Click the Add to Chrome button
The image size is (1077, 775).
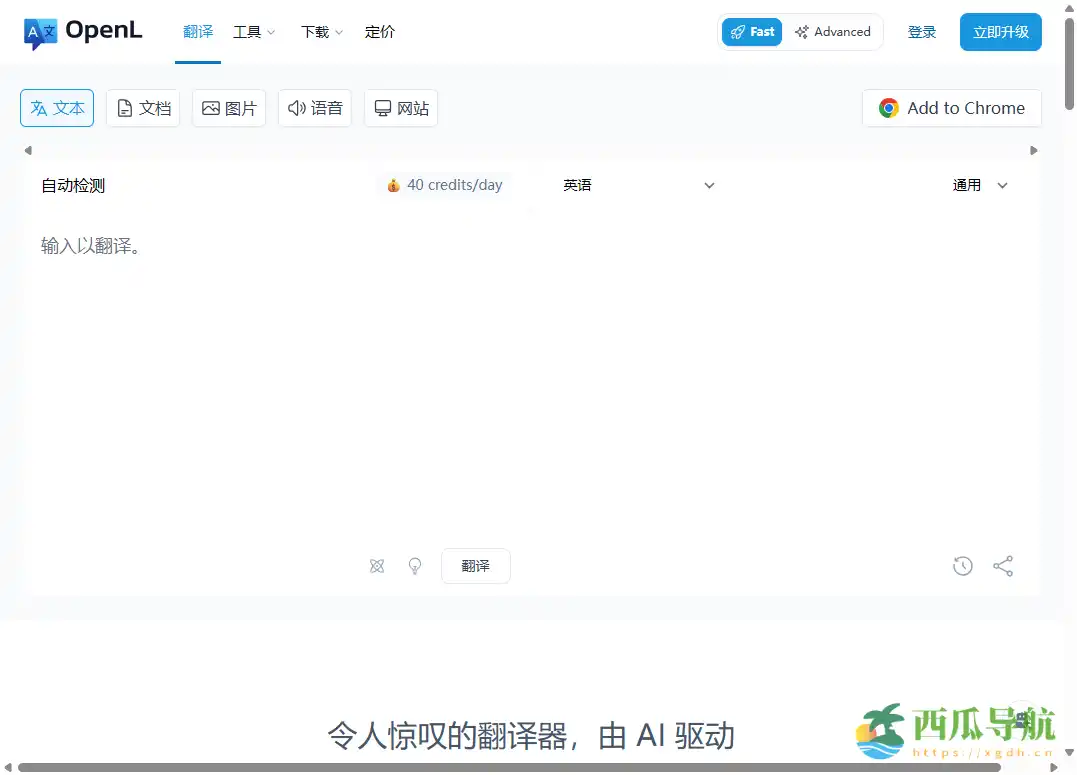(951, 107)
